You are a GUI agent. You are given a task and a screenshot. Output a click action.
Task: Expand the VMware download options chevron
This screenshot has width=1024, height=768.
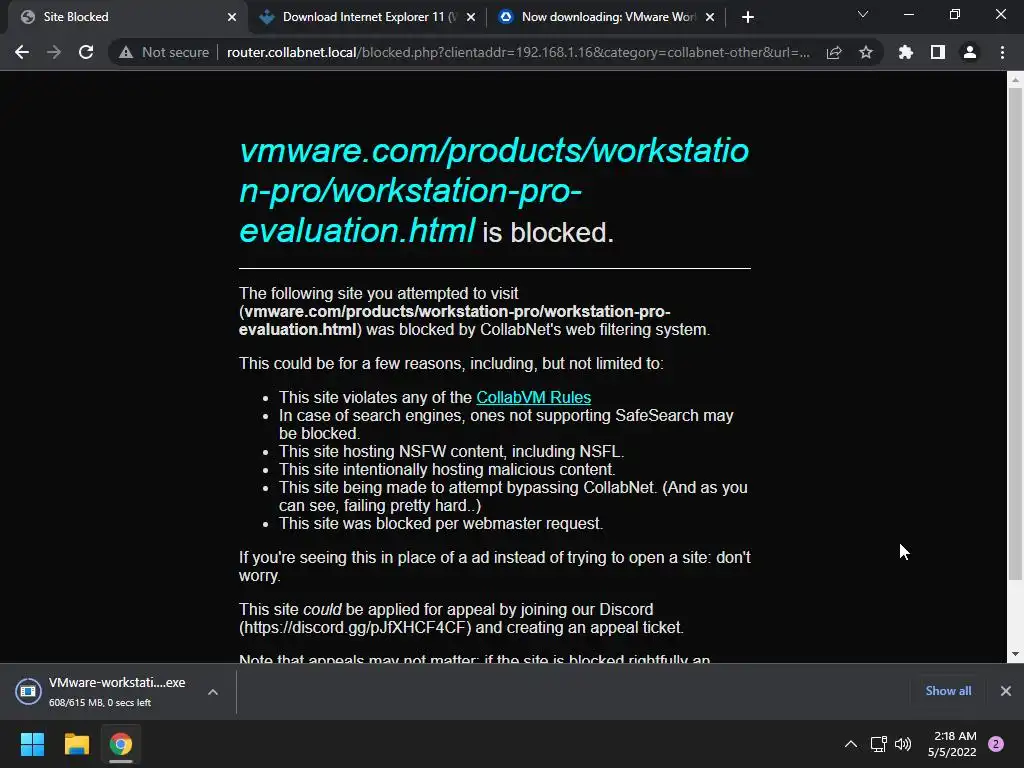[213, 692]
